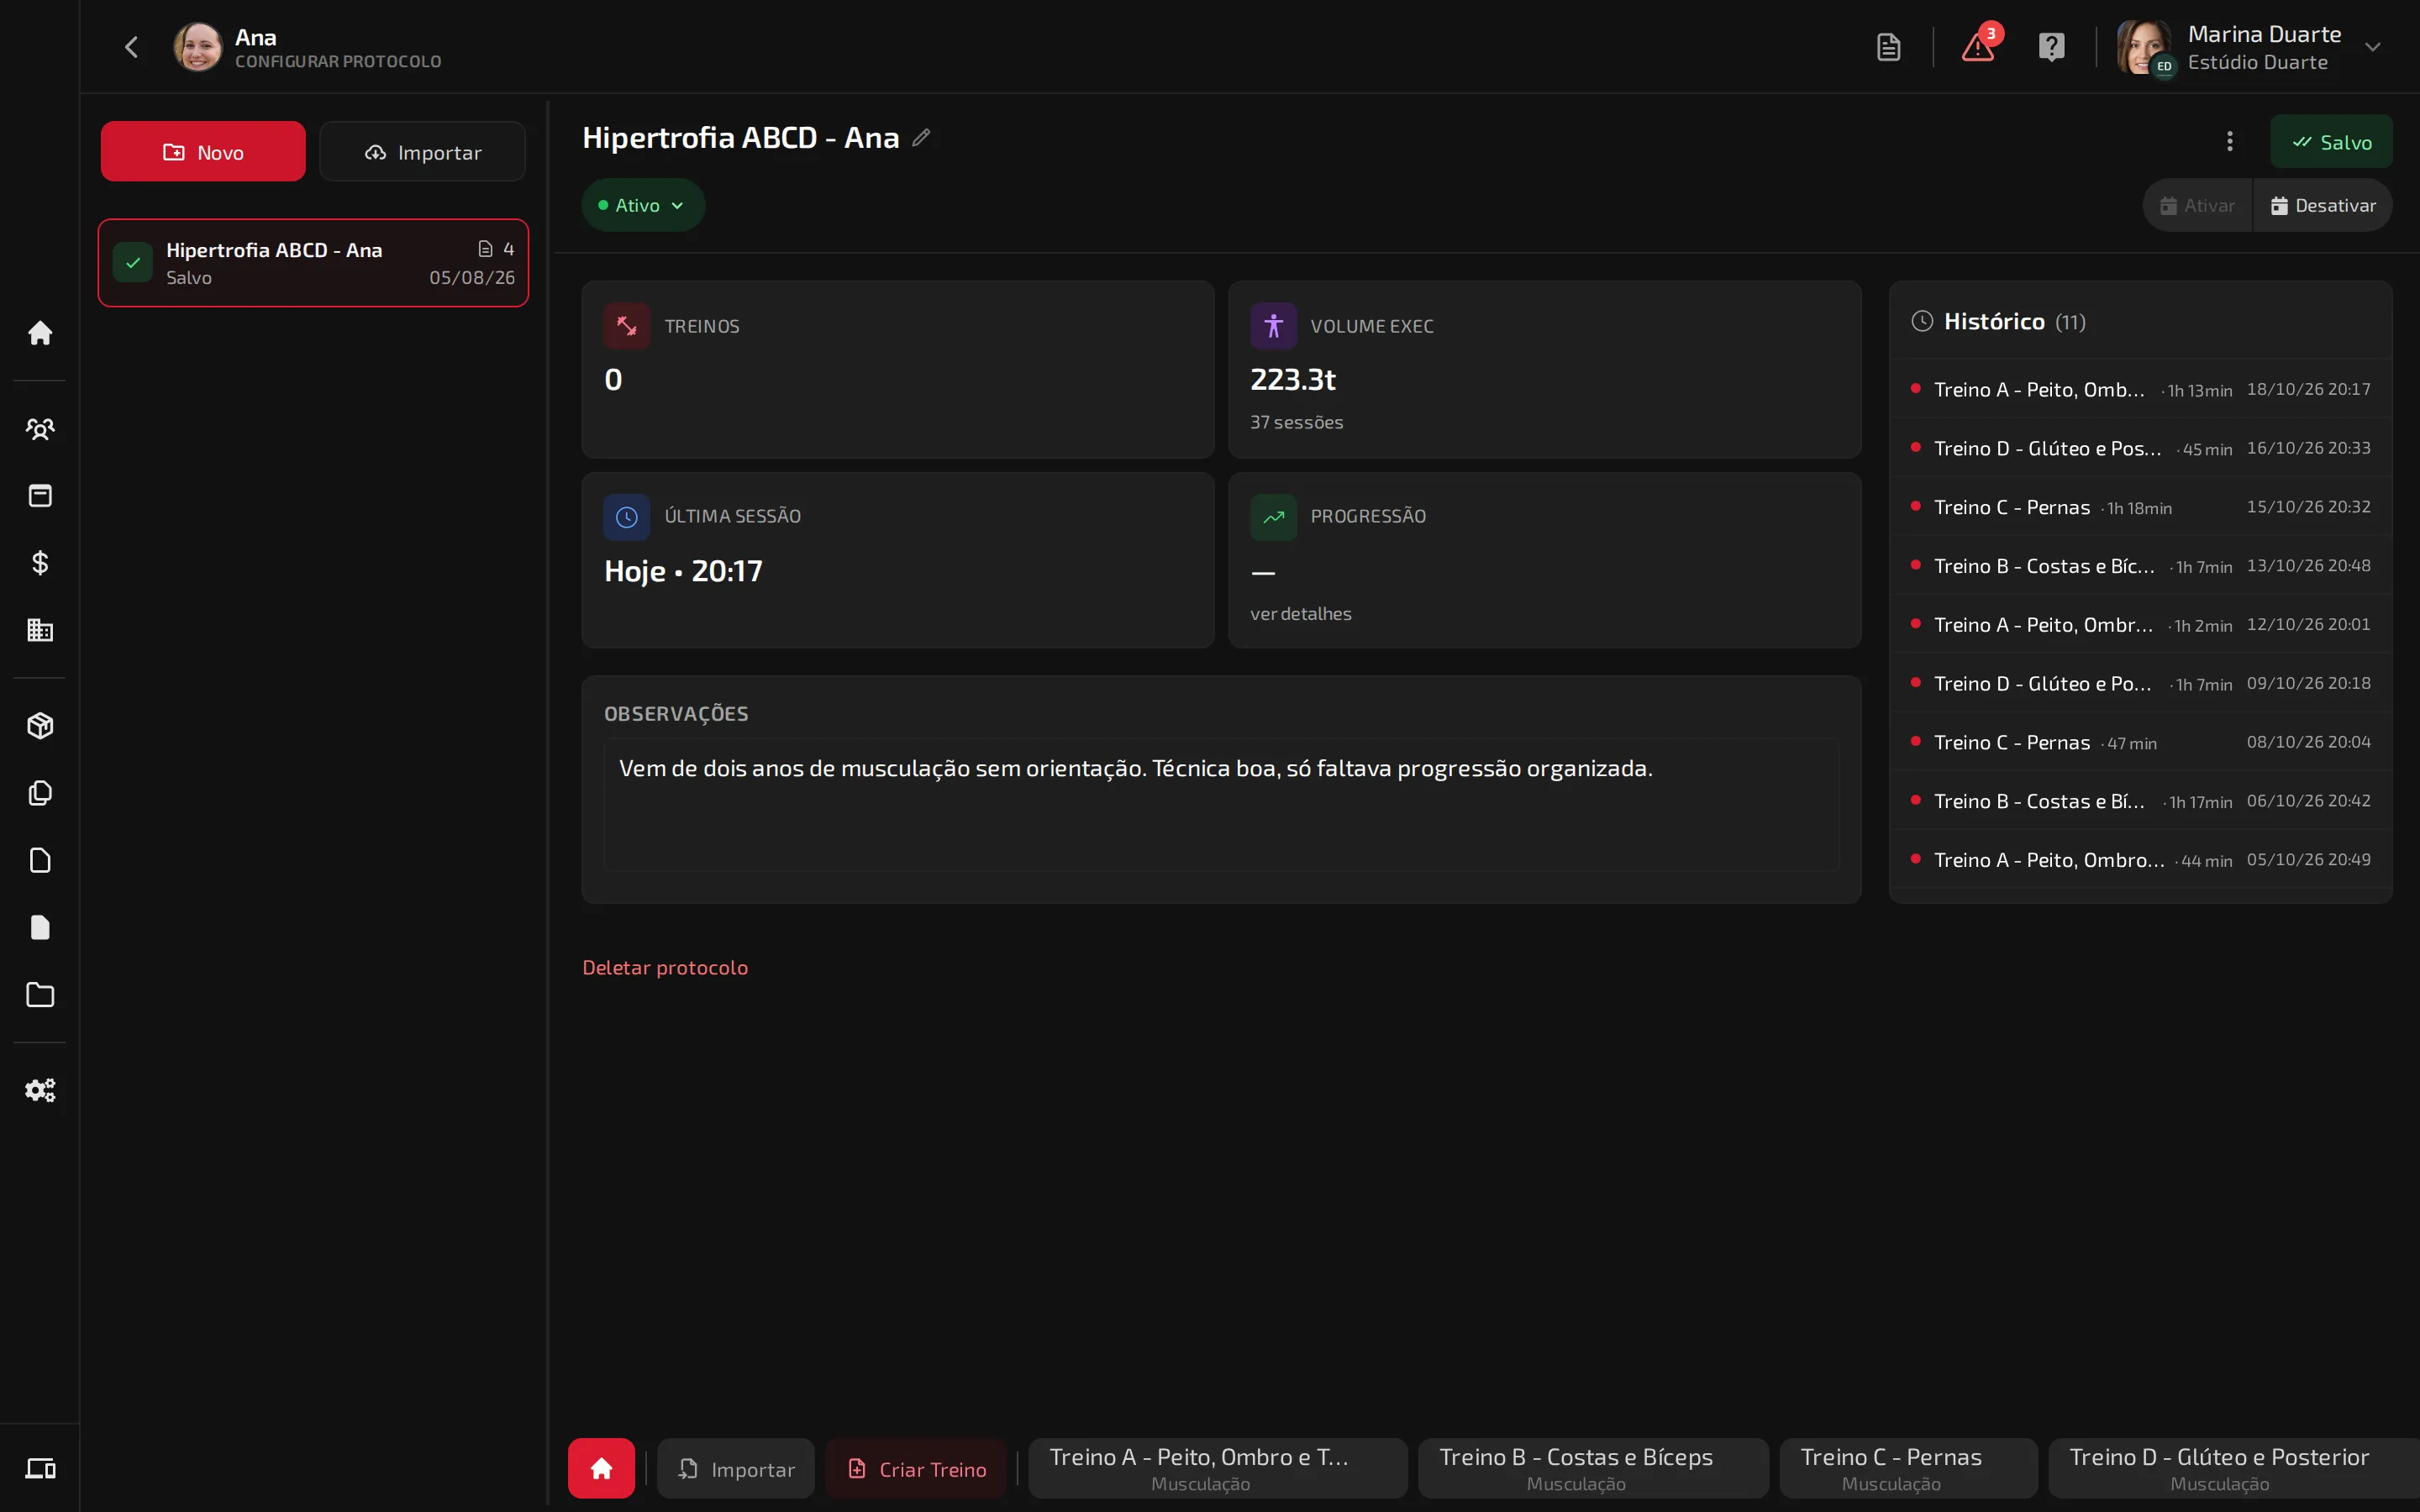2420x1512 pixels.
Task: Open the Treino C - Pernas tab
Action: coord(1908,1468)
